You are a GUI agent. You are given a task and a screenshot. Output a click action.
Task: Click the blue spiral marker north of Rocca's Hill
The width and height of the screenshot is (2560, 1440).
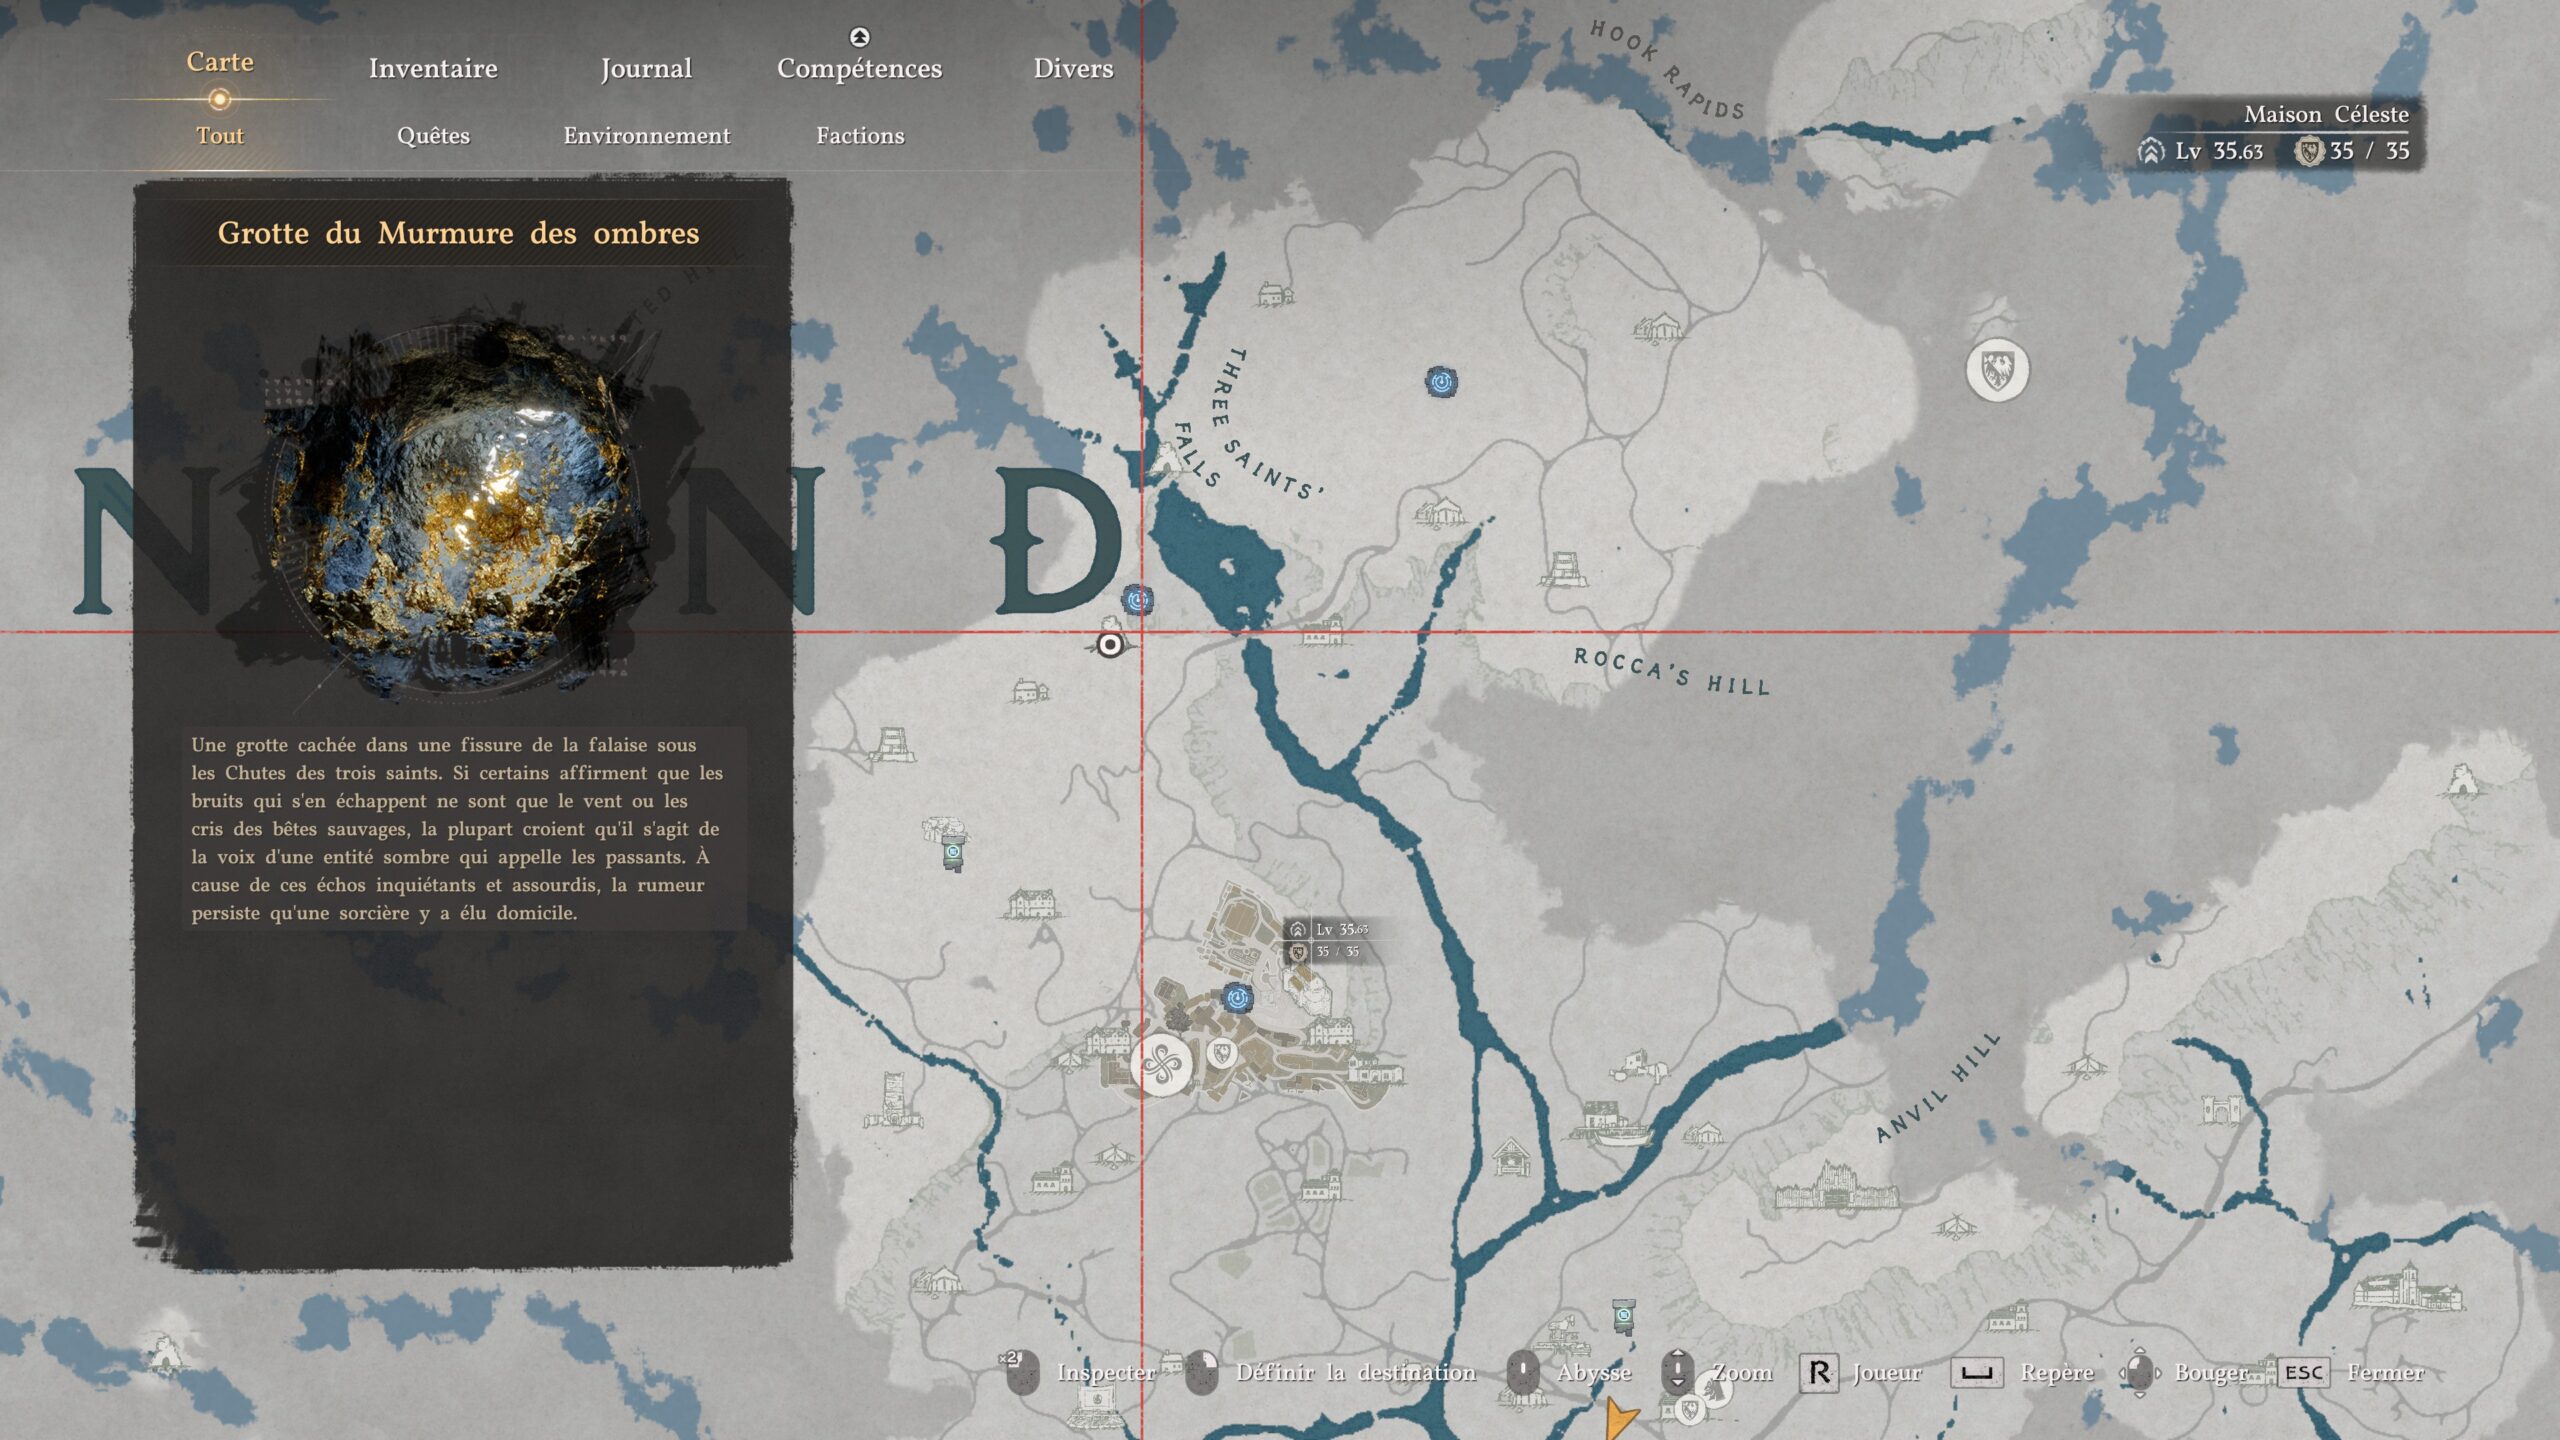tap(1441, 381)
